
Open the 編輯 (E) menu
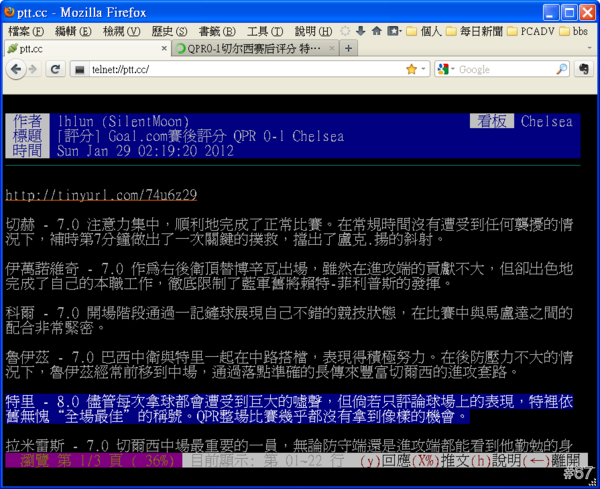pyautogui.click(x=73, y=31)
